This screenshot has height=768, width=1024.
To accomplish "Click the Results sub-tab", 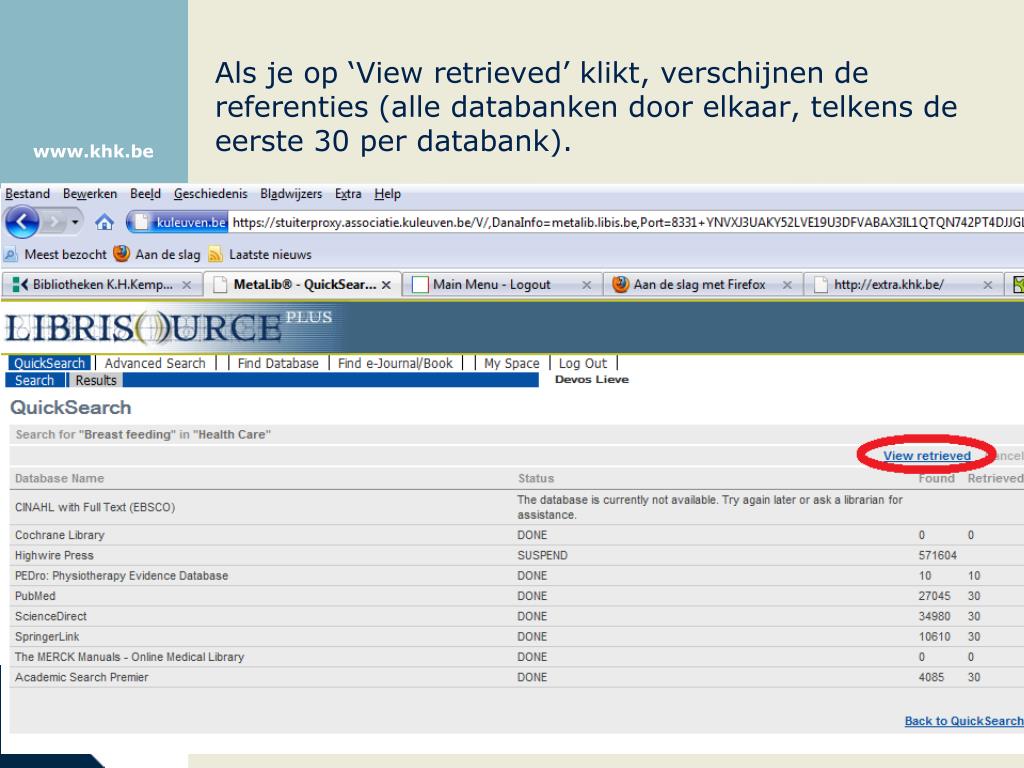I will (x=96, y=380).
